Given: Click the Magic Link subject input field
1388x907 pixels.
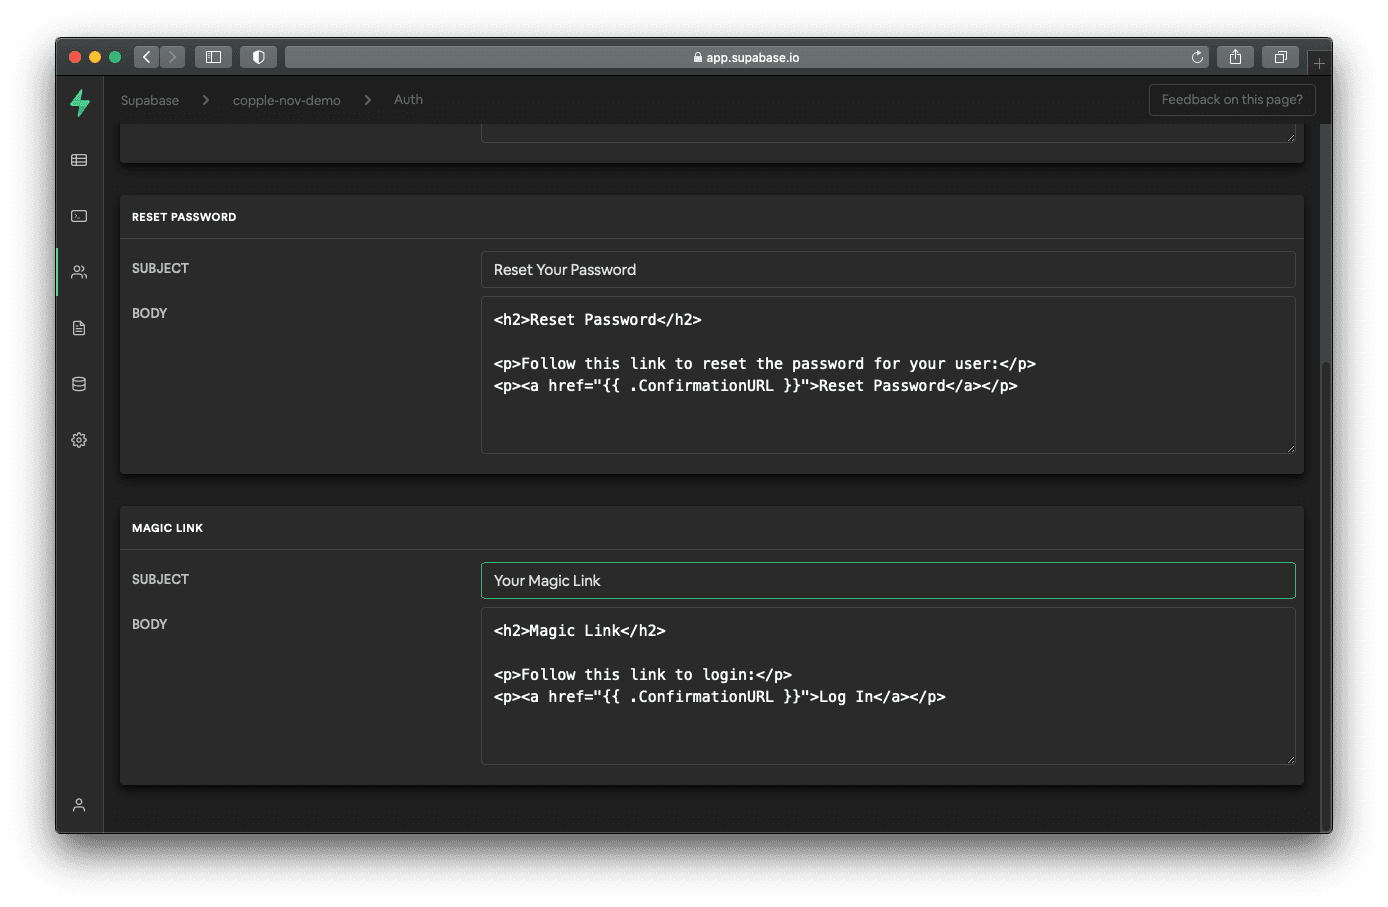Looking at the screenshot, I should 887,581.
